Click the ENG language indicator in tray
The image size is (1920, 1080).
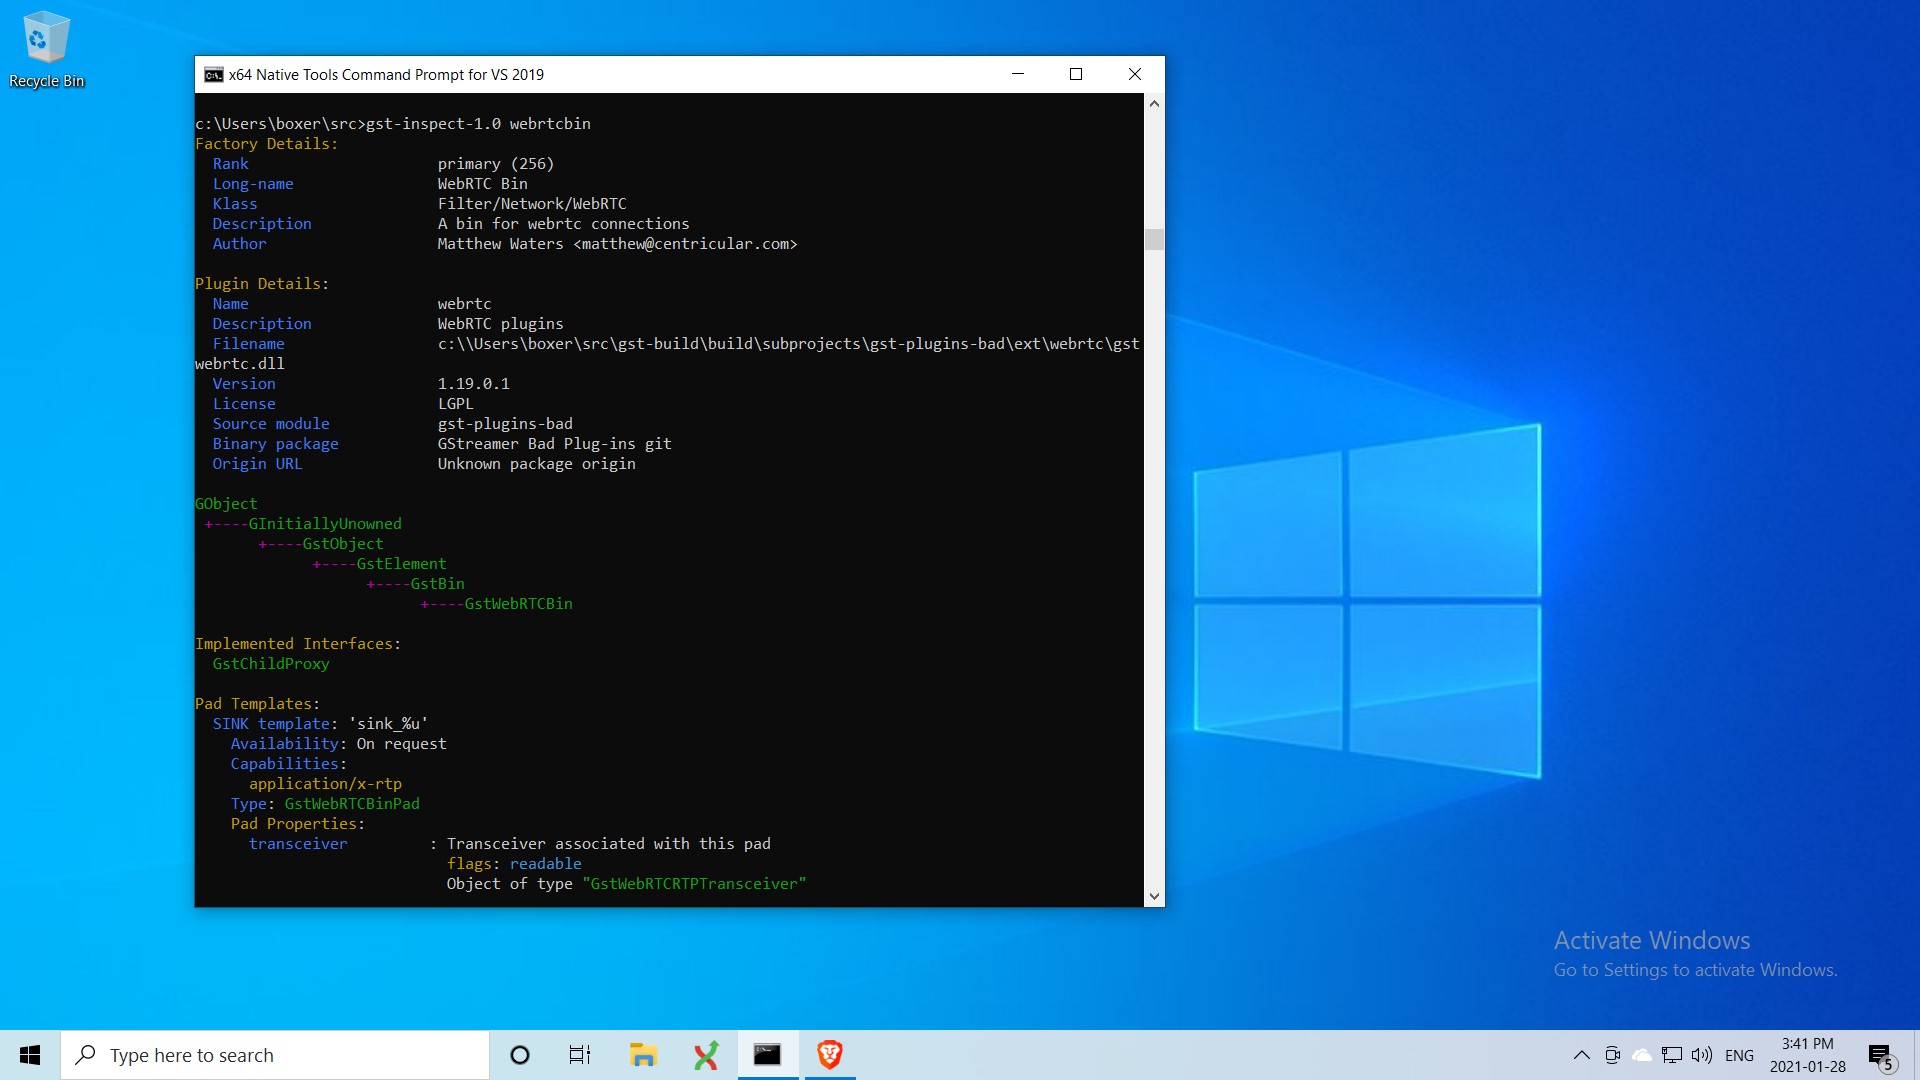1739,1054
